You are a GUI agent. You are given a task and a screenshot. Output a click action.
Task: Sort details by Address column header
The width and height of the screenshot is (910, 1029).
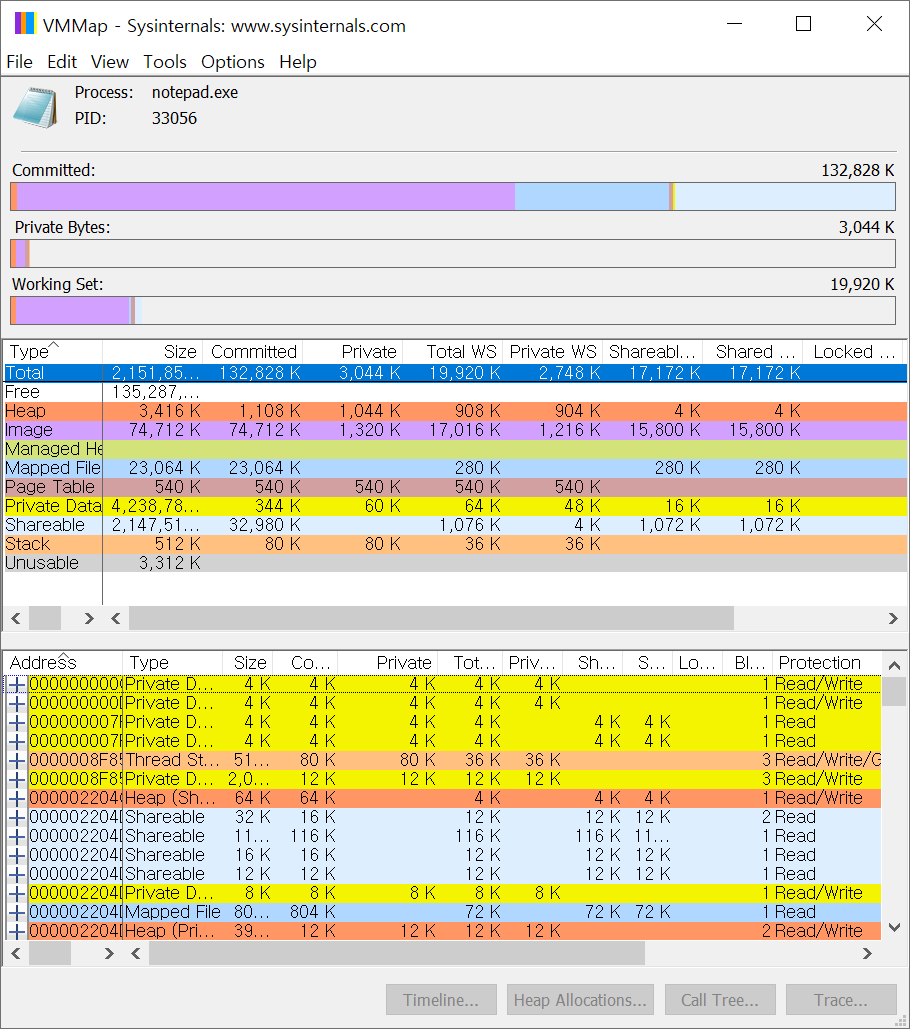[x=63, y=663]
